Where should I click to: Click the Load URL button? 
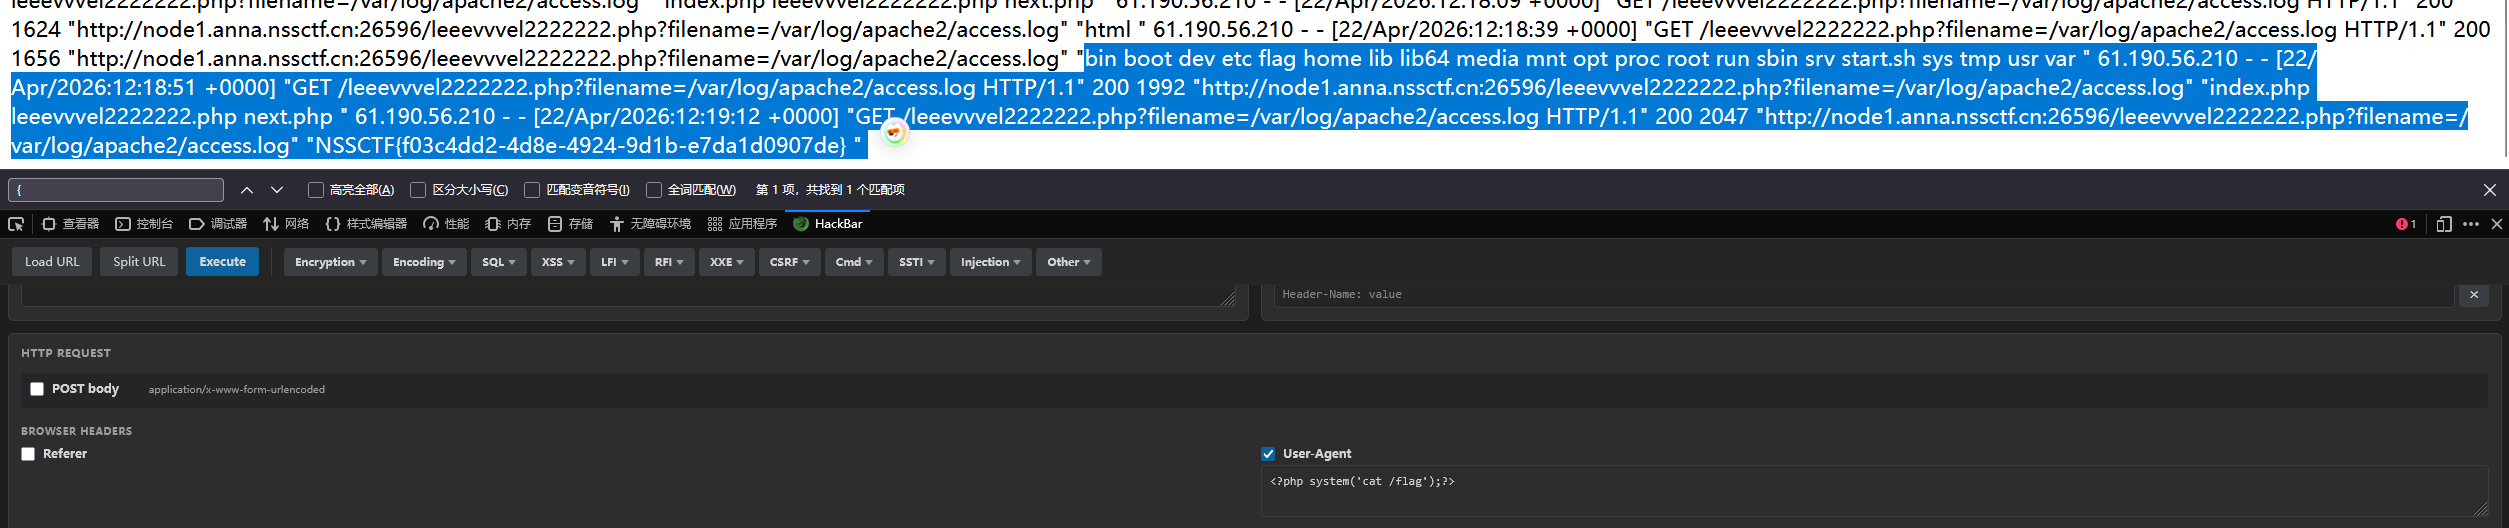tap(52, 262)
